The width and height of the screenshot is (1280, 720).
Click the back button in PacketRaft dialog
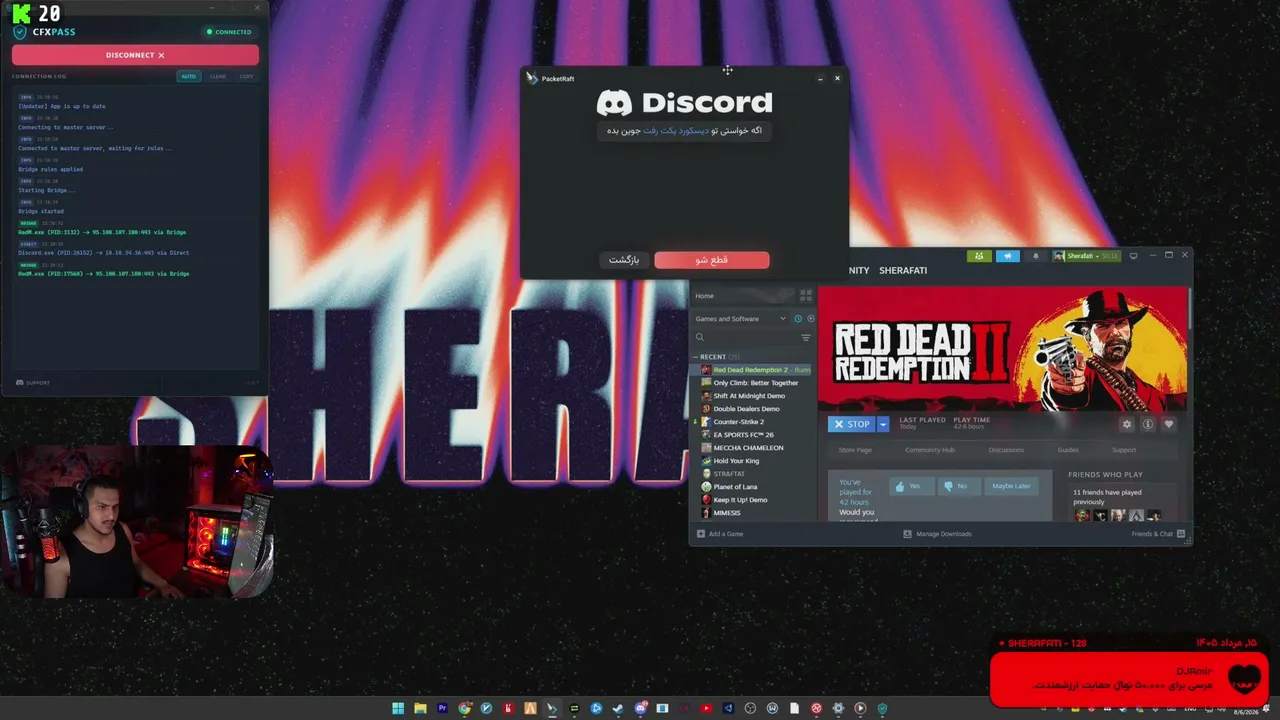pos(624,260)
